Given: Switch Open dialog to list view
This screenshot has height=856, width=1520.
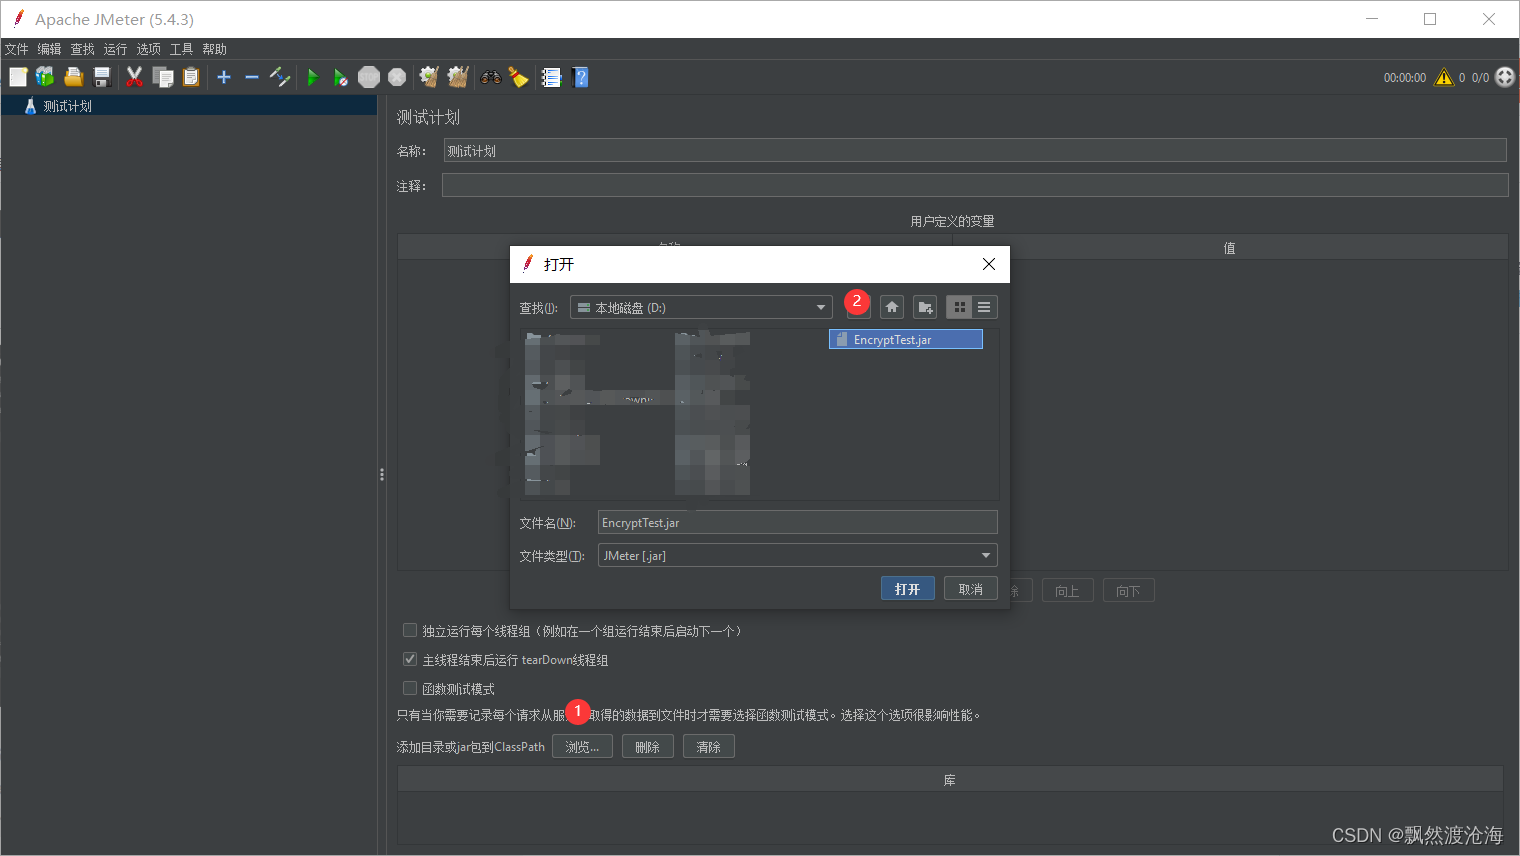Looking at the screenshot, I should (x=960, y=307).
